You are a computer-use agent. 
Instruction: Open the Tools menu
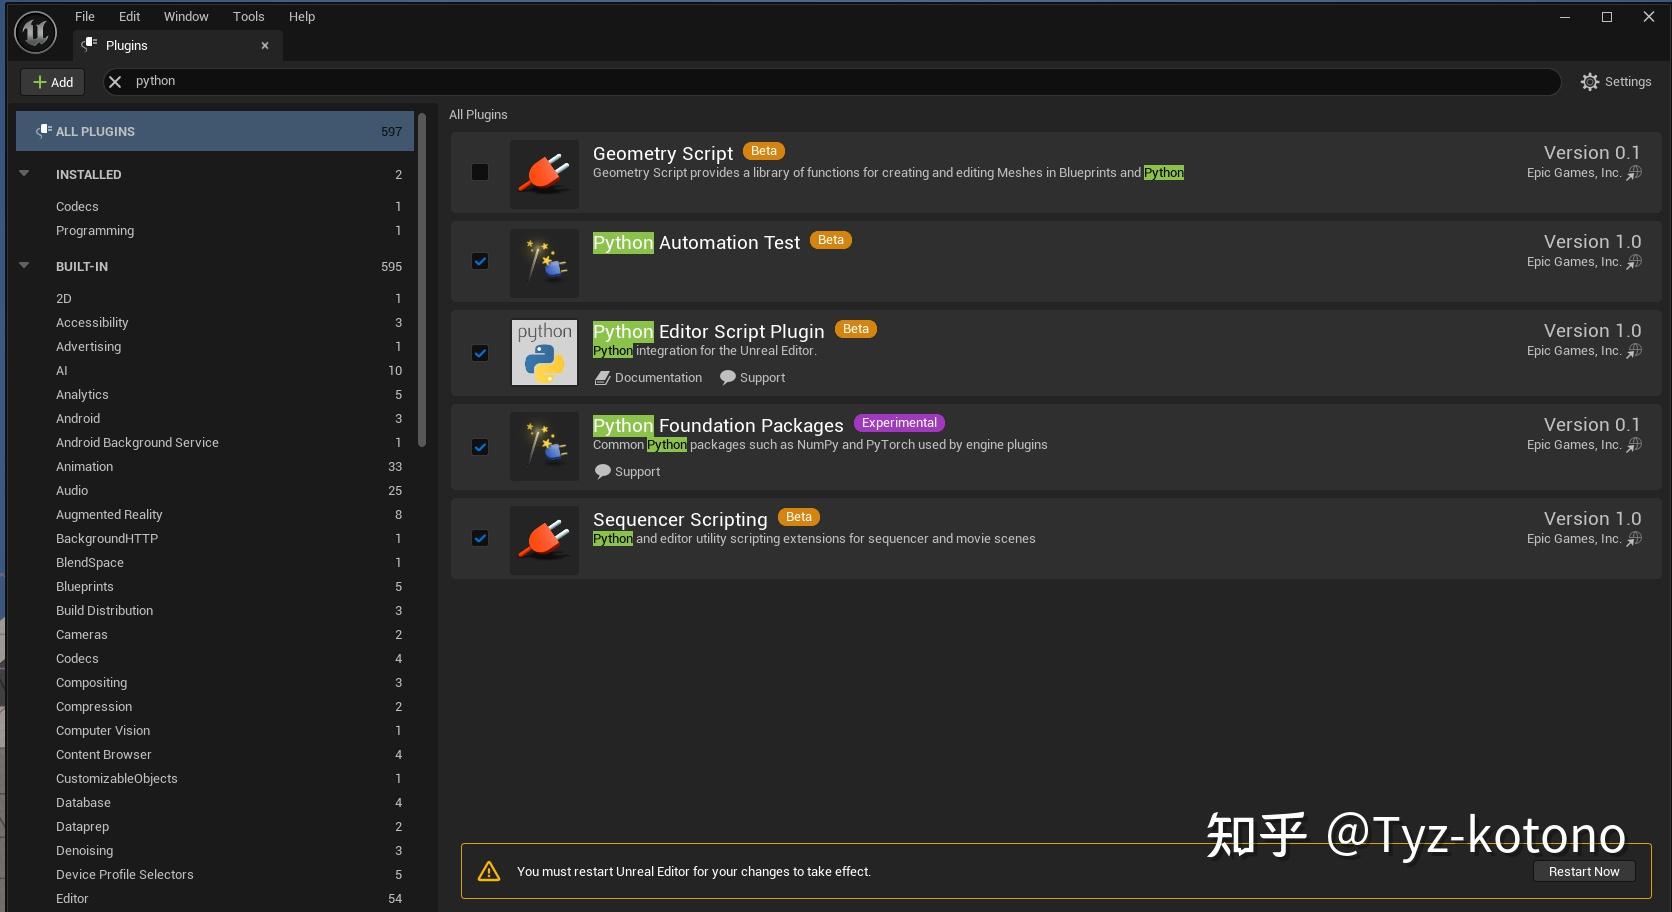click(247, 16)
